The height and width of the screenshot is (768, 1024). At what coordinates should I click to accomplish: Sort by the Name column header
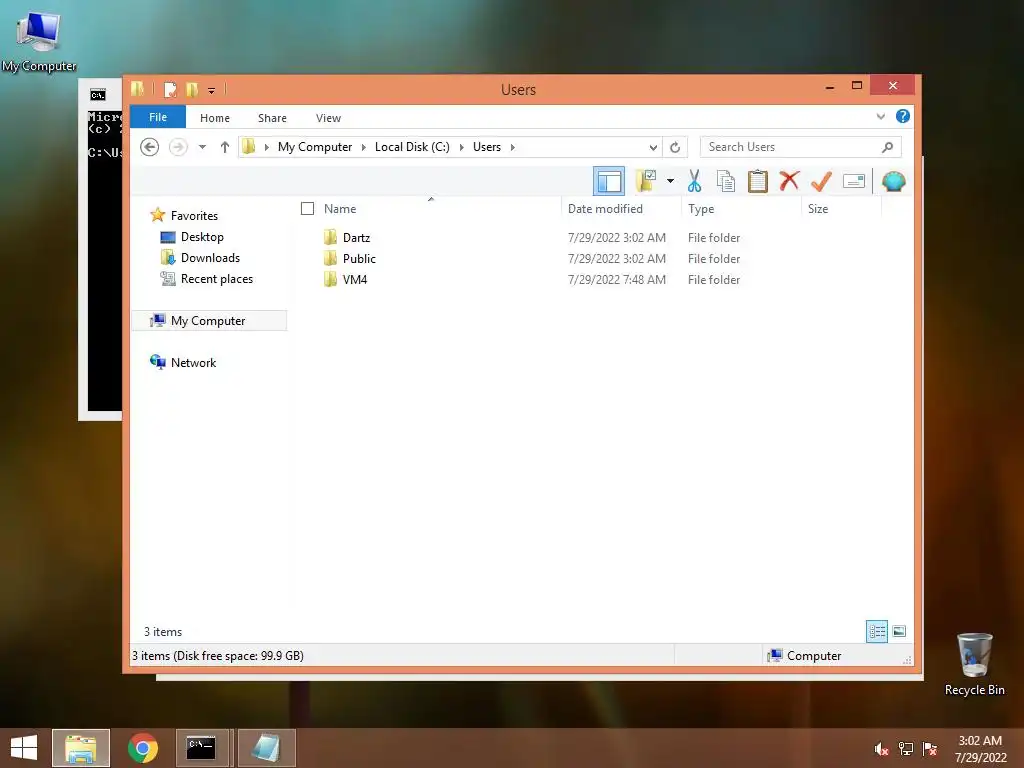340,209
